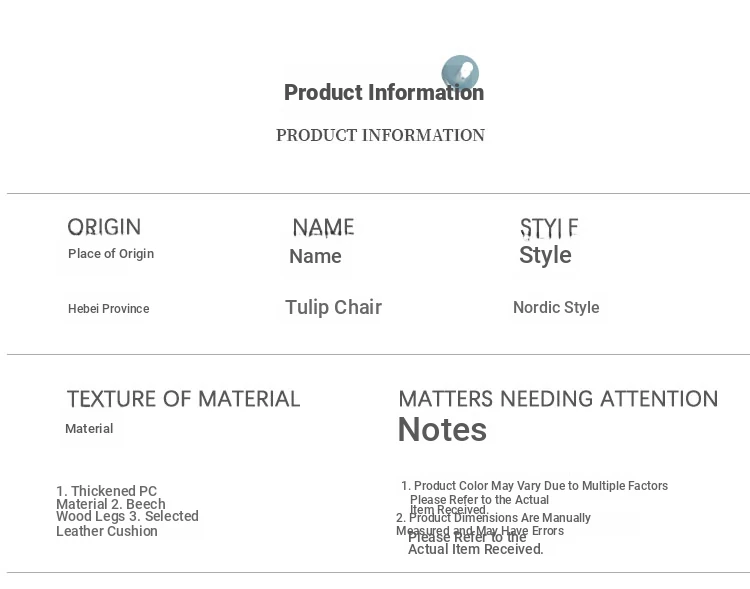Click the note about Product Color variation
The height and width of the screenshot is (589, 750).
(x=540, y=486)
